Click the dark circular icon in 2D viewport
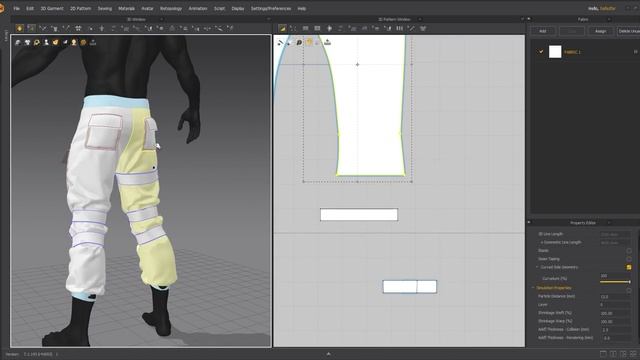The width and height of the screenshot is (640, 360). (299, 42)
